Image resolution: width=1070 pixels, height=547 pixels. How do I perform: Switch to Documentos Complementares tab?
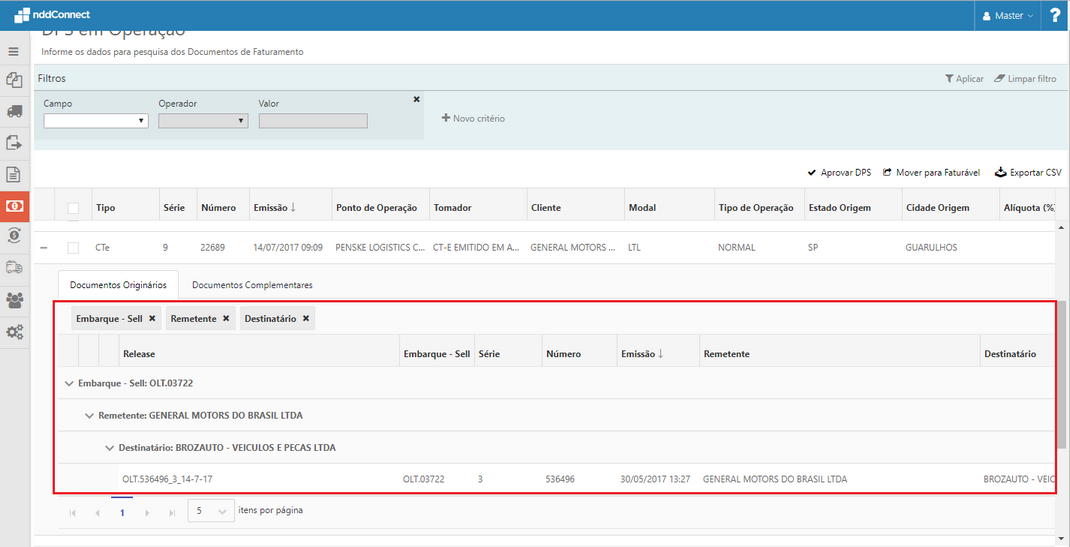coord(252,285)
